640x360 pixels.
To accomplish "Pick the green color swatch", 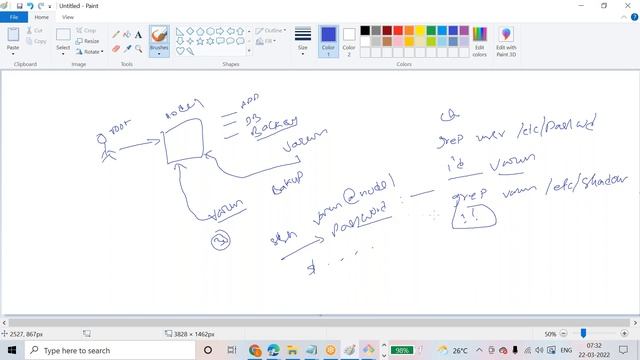I will (431, 31).
